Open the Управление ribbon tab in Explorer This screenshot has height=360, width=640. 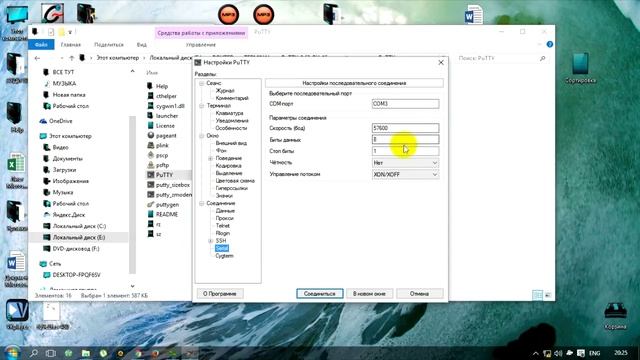tap(201, 44)
